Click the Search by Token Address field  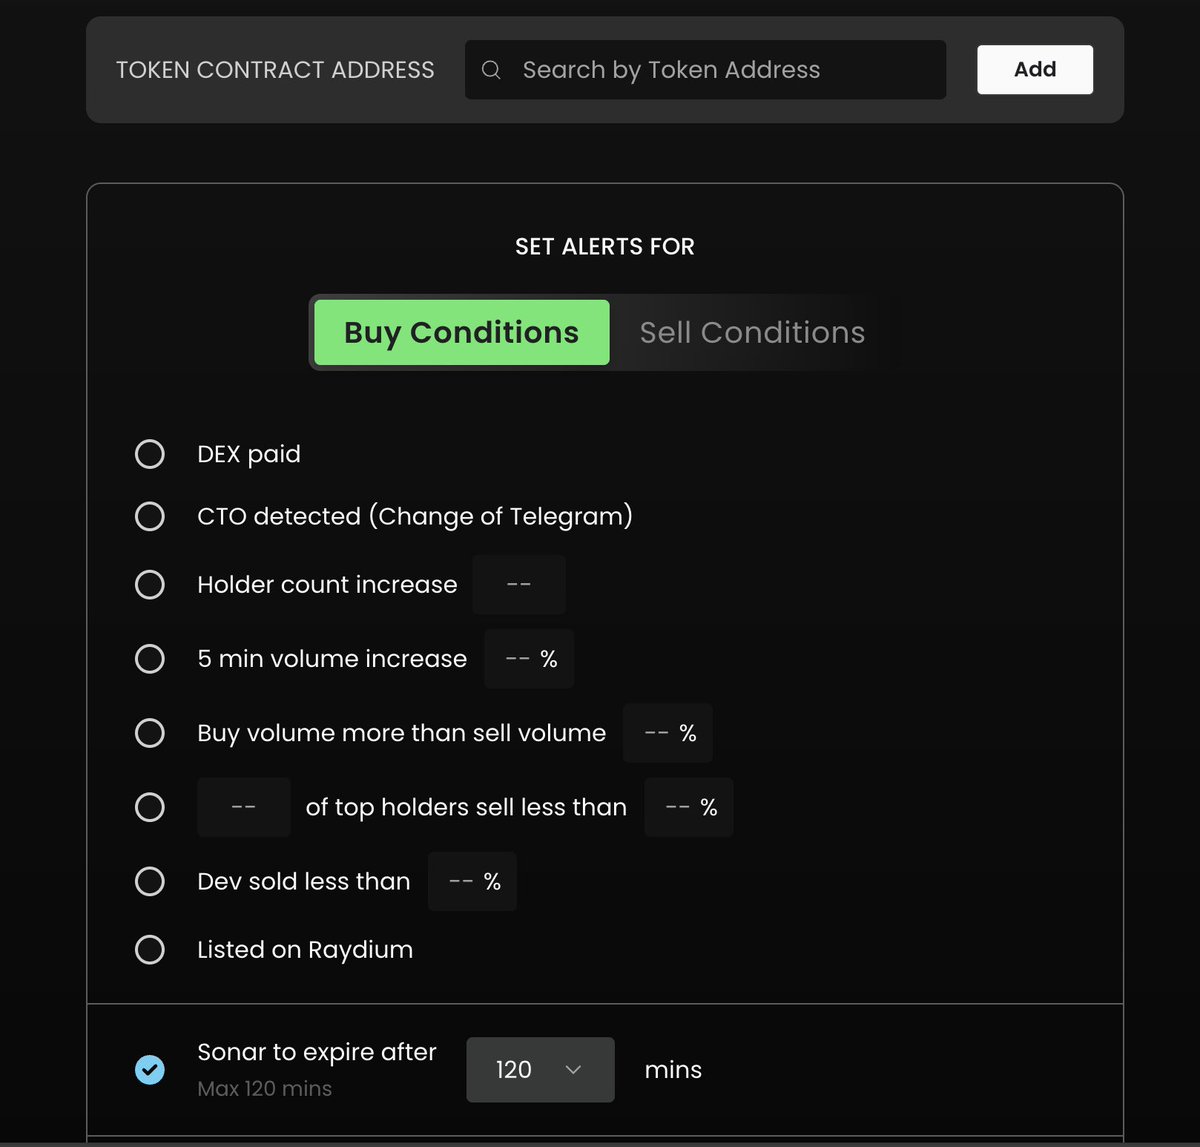(x=705, y=70)
